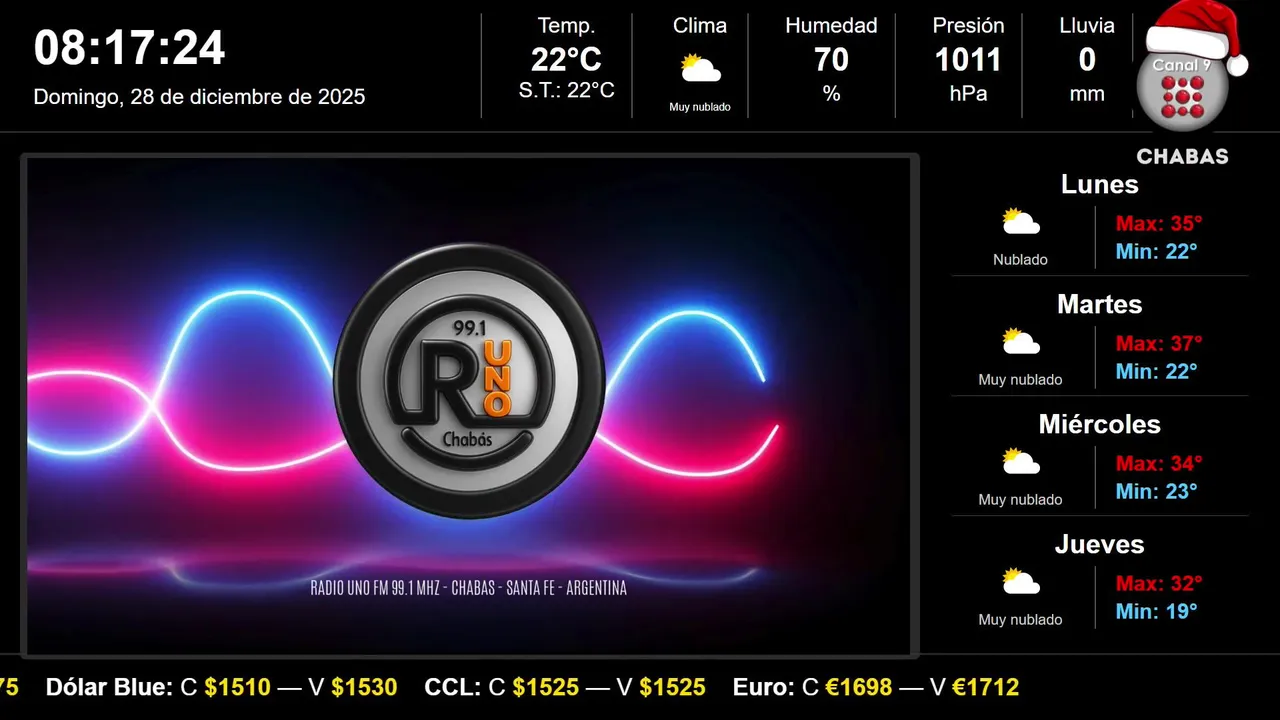Click the Jueves forecast weather icon
1280x720 pixels.
(1021, 582)
